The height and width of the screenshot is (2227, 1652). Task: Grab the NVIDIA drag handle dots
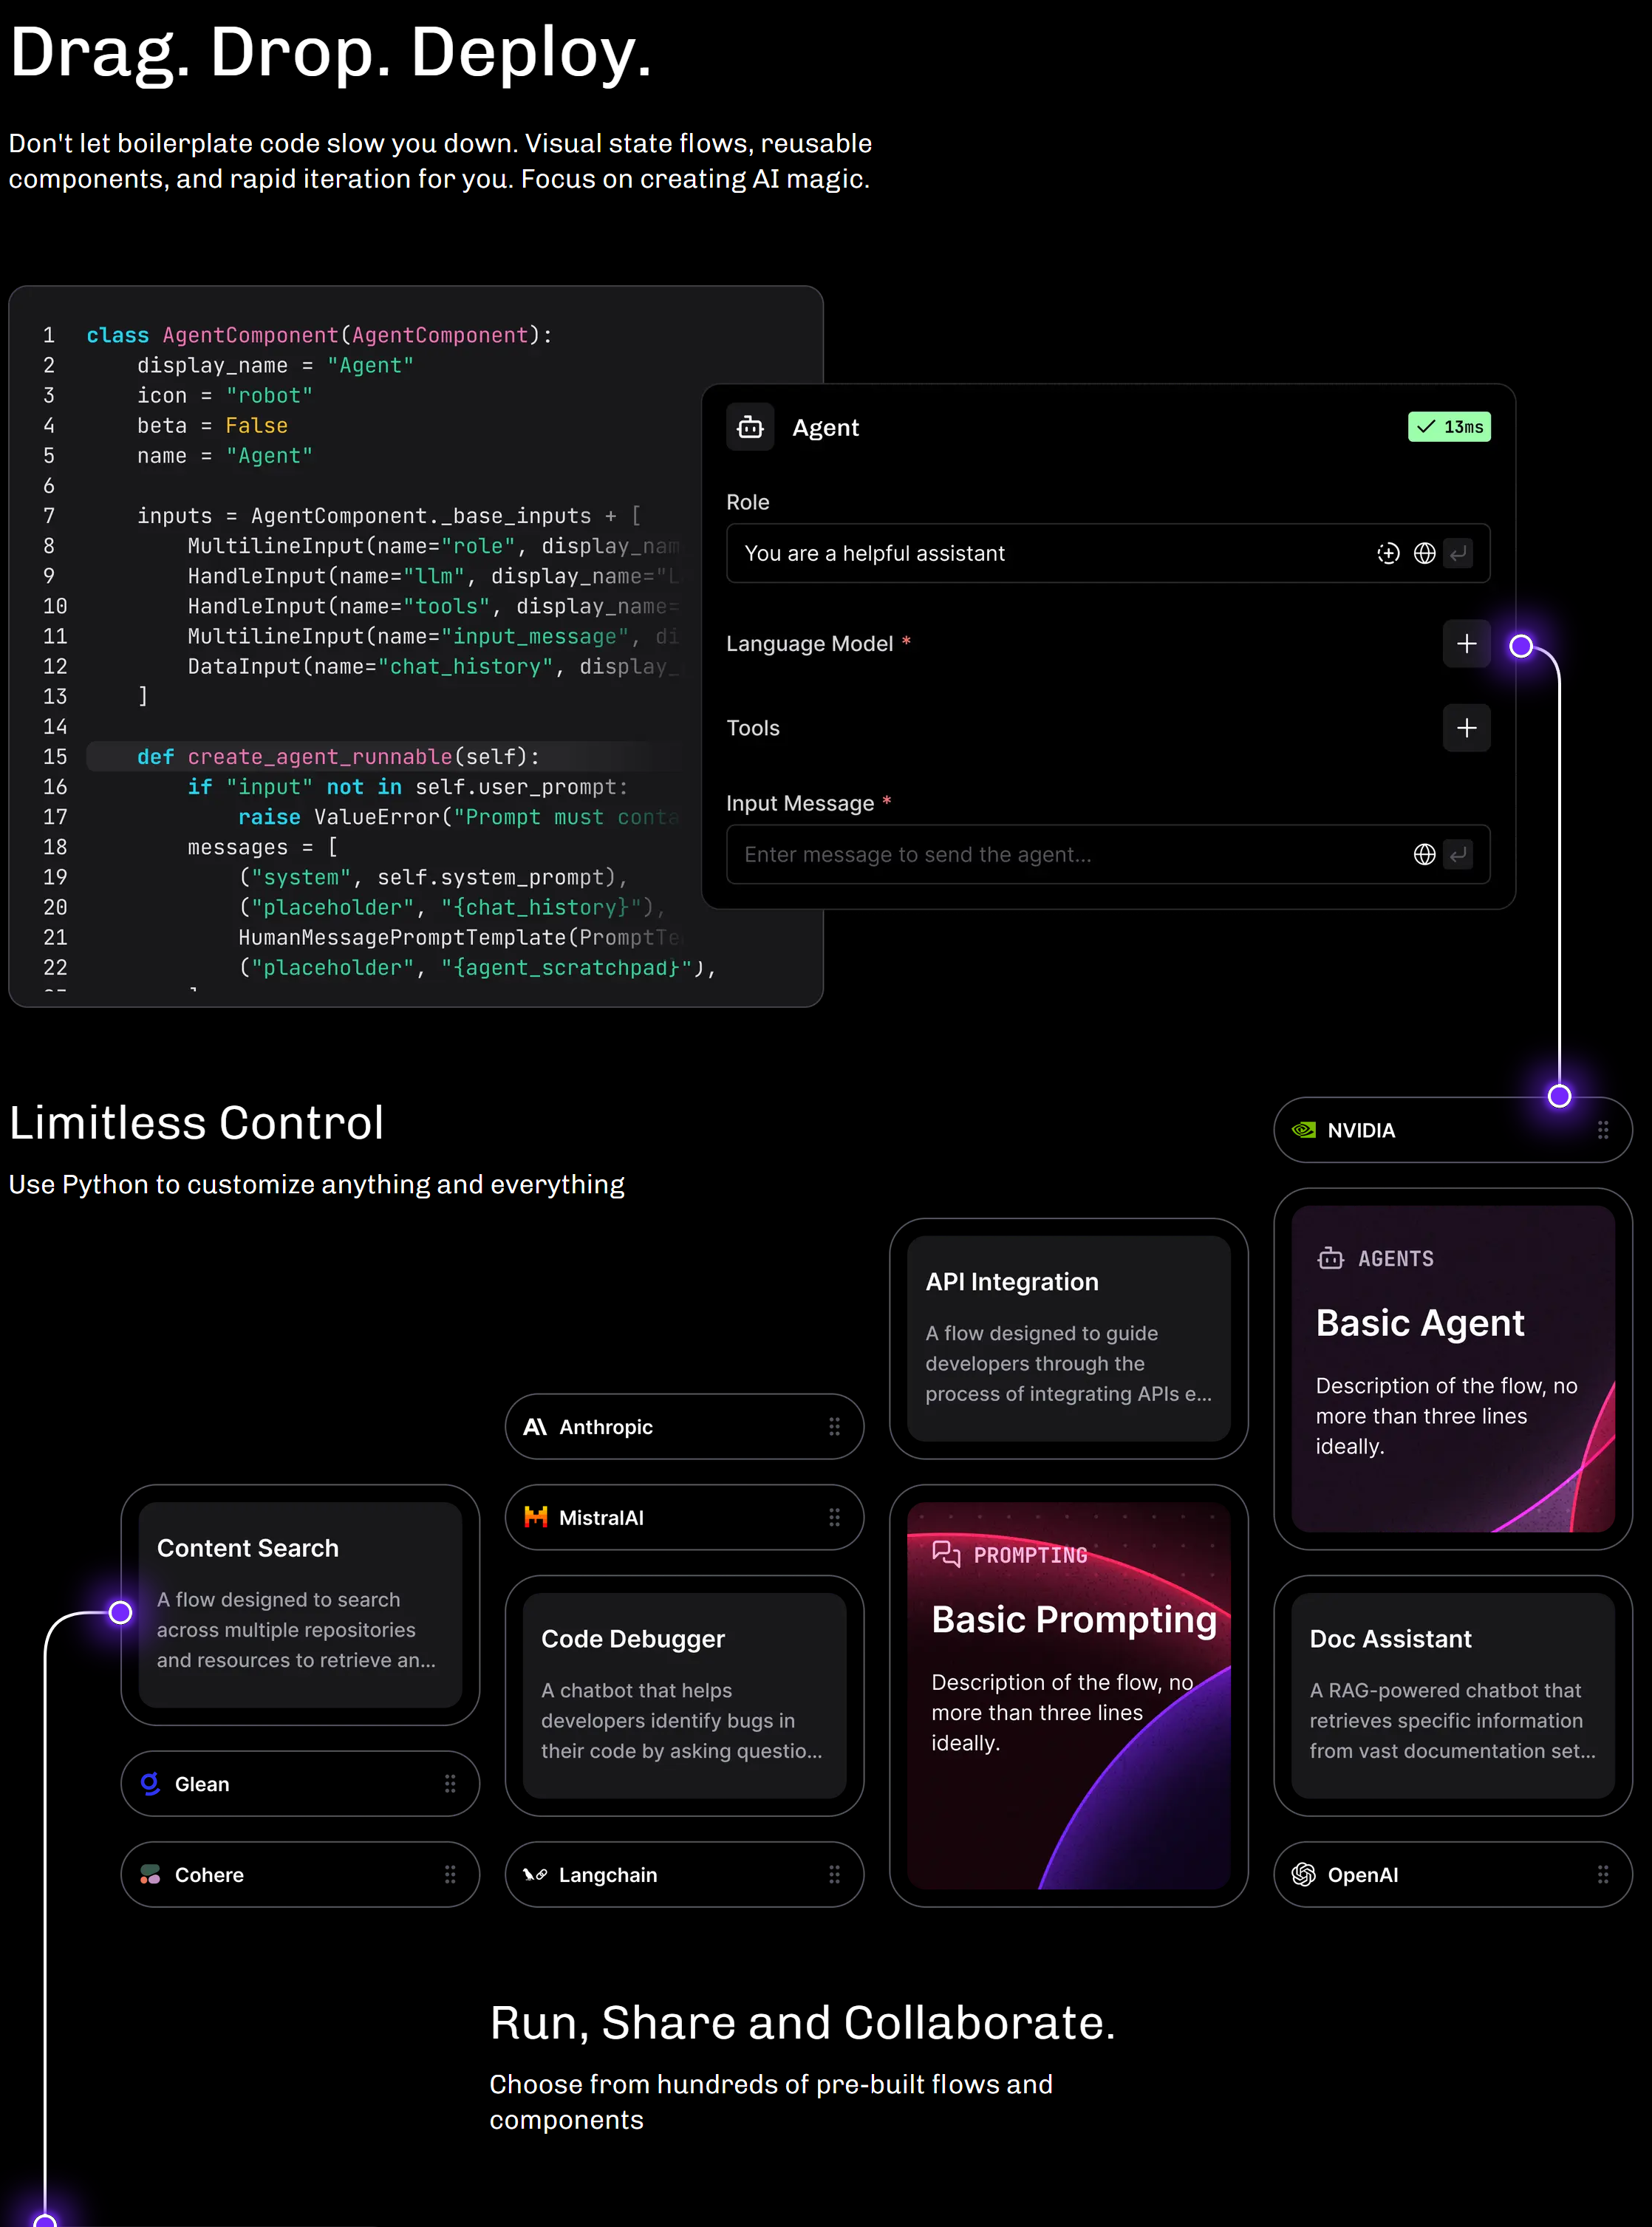[x=1603, y=1130]
